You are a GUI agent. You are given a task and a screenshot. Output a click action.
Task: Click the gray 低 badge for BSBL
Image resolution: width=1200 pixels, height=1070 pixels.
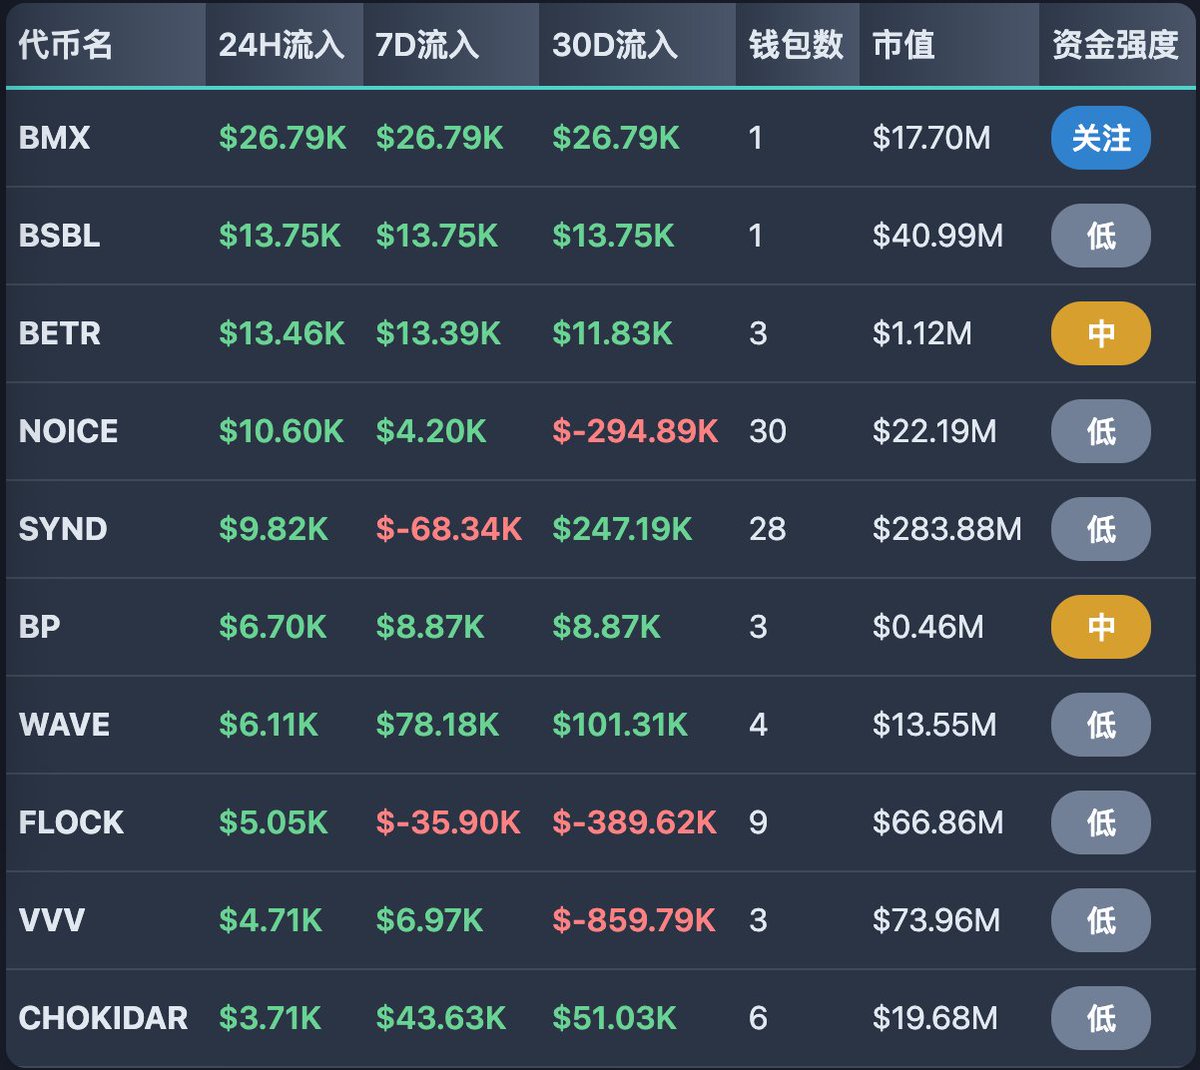click(x=1100, y=236)
